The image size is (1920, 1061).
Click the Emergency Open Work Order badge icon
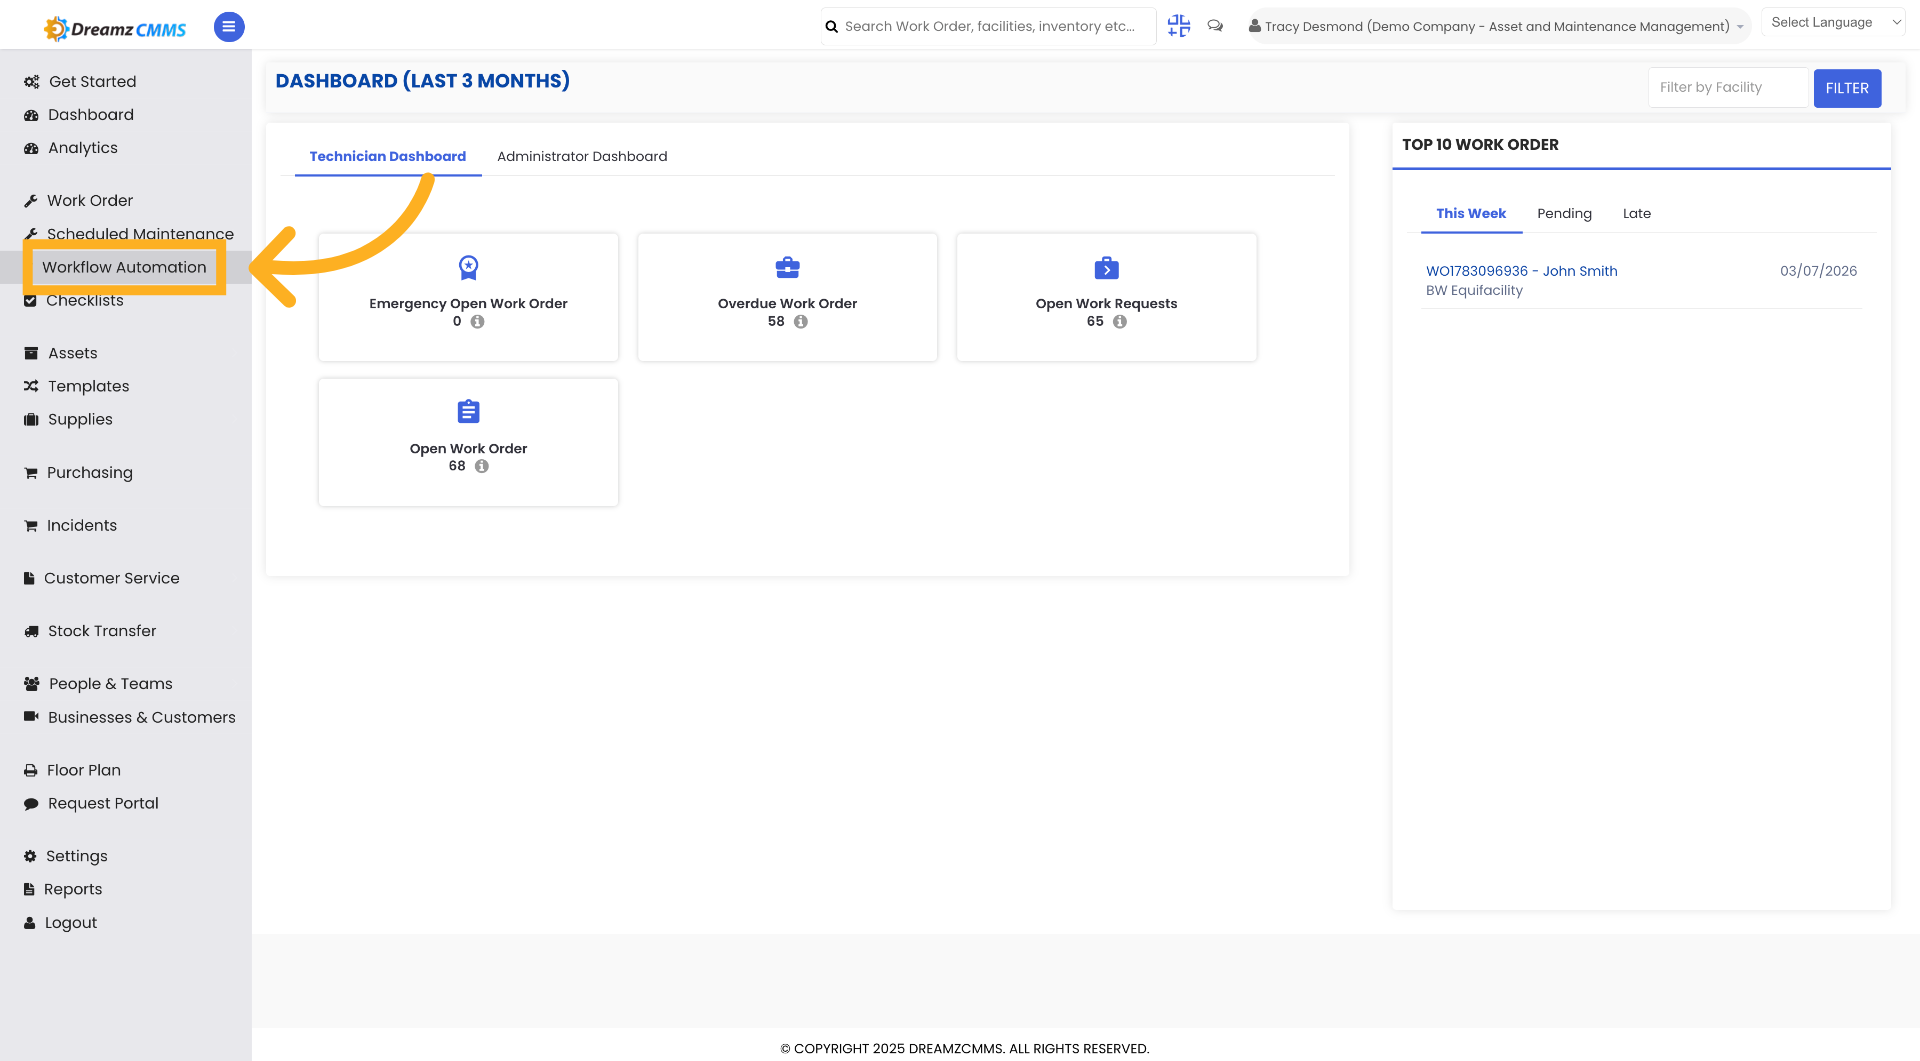[468, 267]
